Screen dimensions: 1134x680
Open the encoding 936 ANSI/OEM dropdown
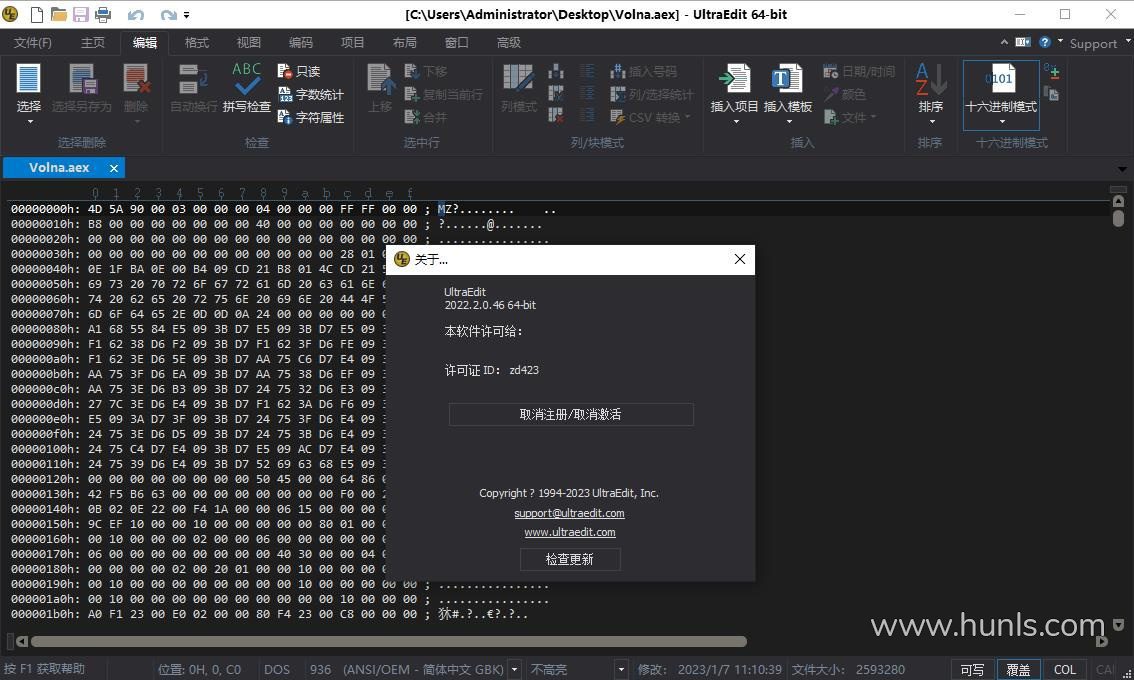[514, 669]
